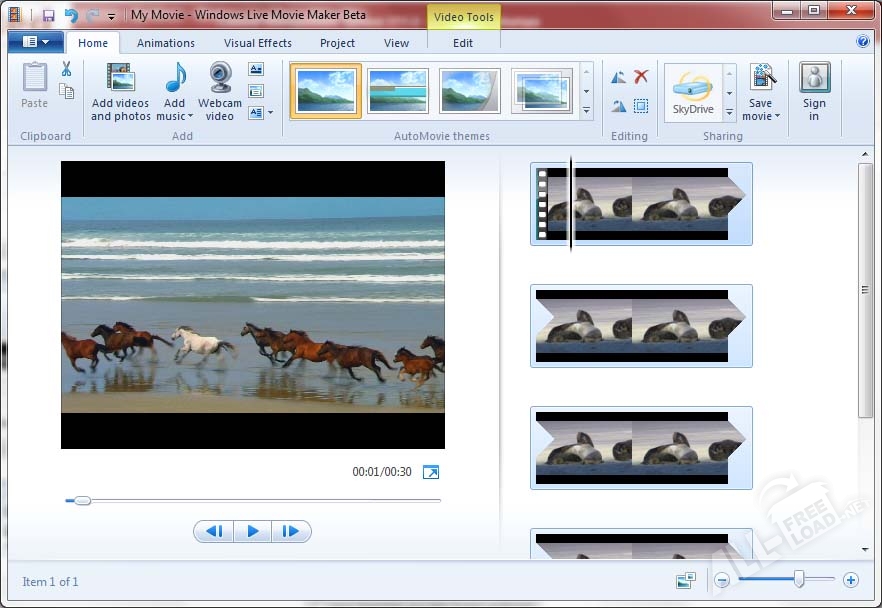Select the second video clip in storyboard
This screenshot has height=608, width=882.
(640, 325)
